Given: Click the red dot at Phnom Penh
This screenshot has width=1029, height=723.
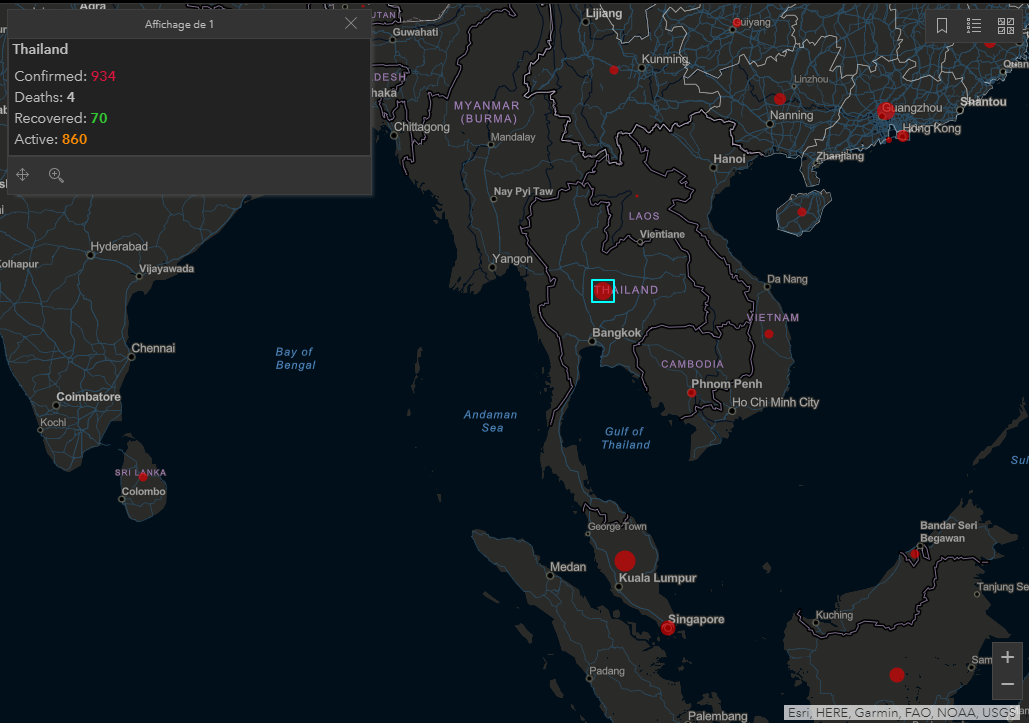Looking at the screenshot, I should (x=691, y=393).
